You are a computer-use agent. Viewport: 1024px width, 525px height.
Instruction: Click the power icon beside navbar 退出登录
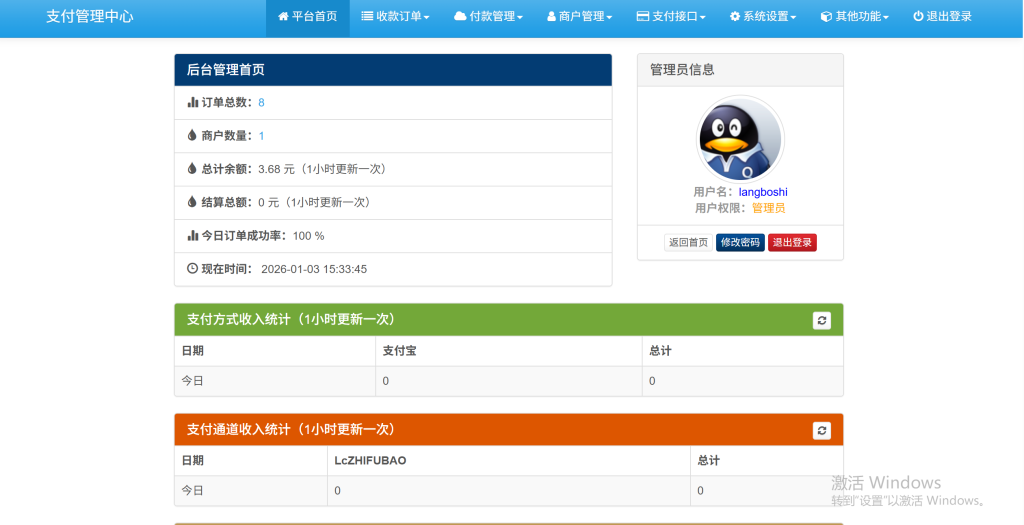918,17
